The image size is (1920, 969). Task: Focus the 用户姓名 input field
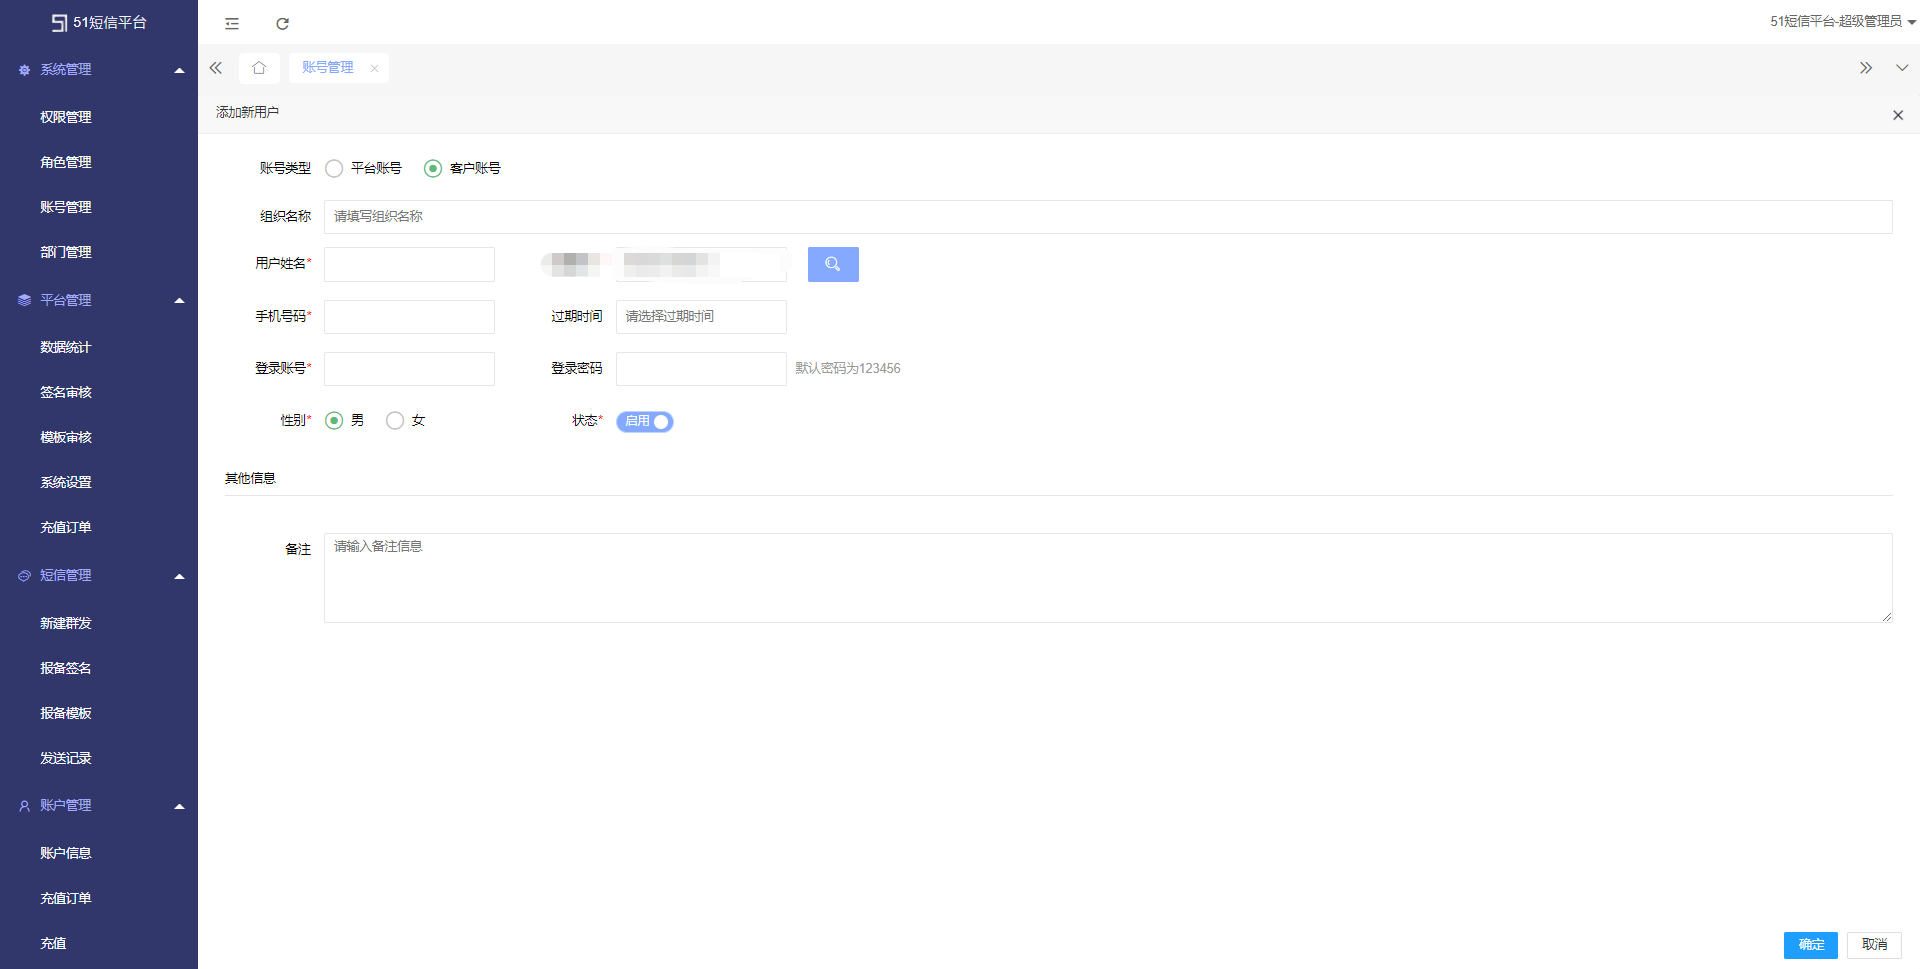409,264
